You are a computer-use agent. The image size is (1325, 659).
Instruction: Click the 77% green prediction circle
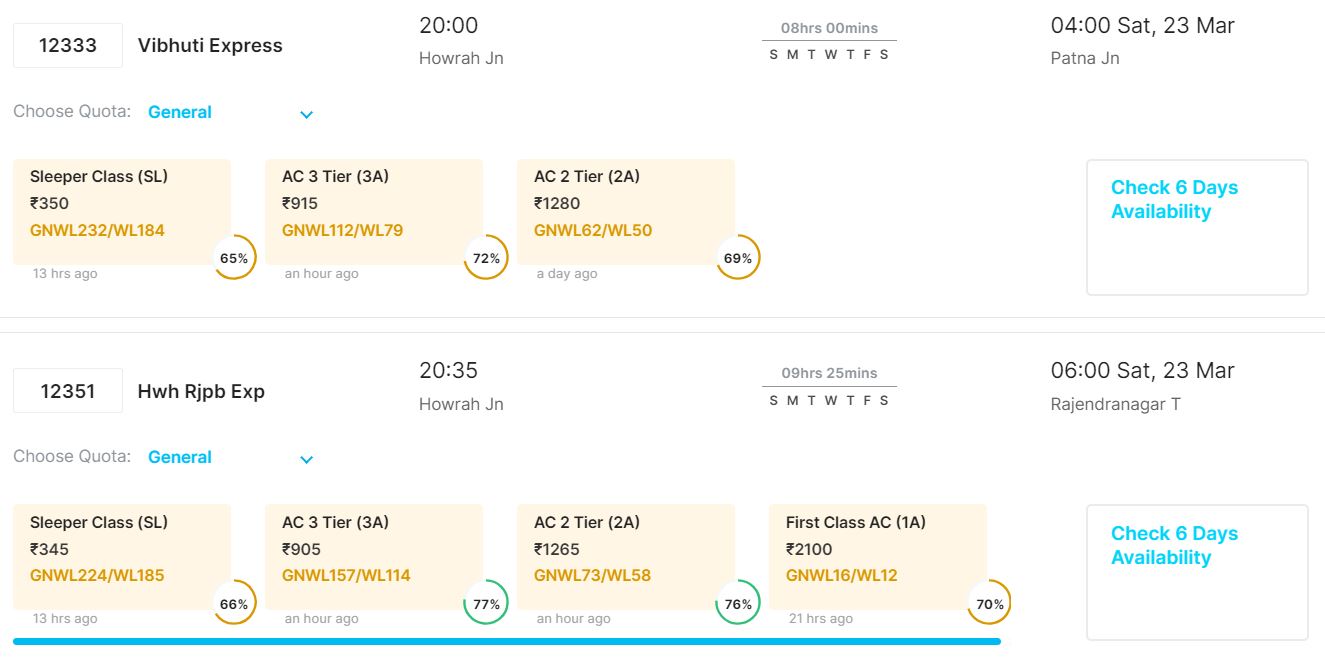[486, 604]
